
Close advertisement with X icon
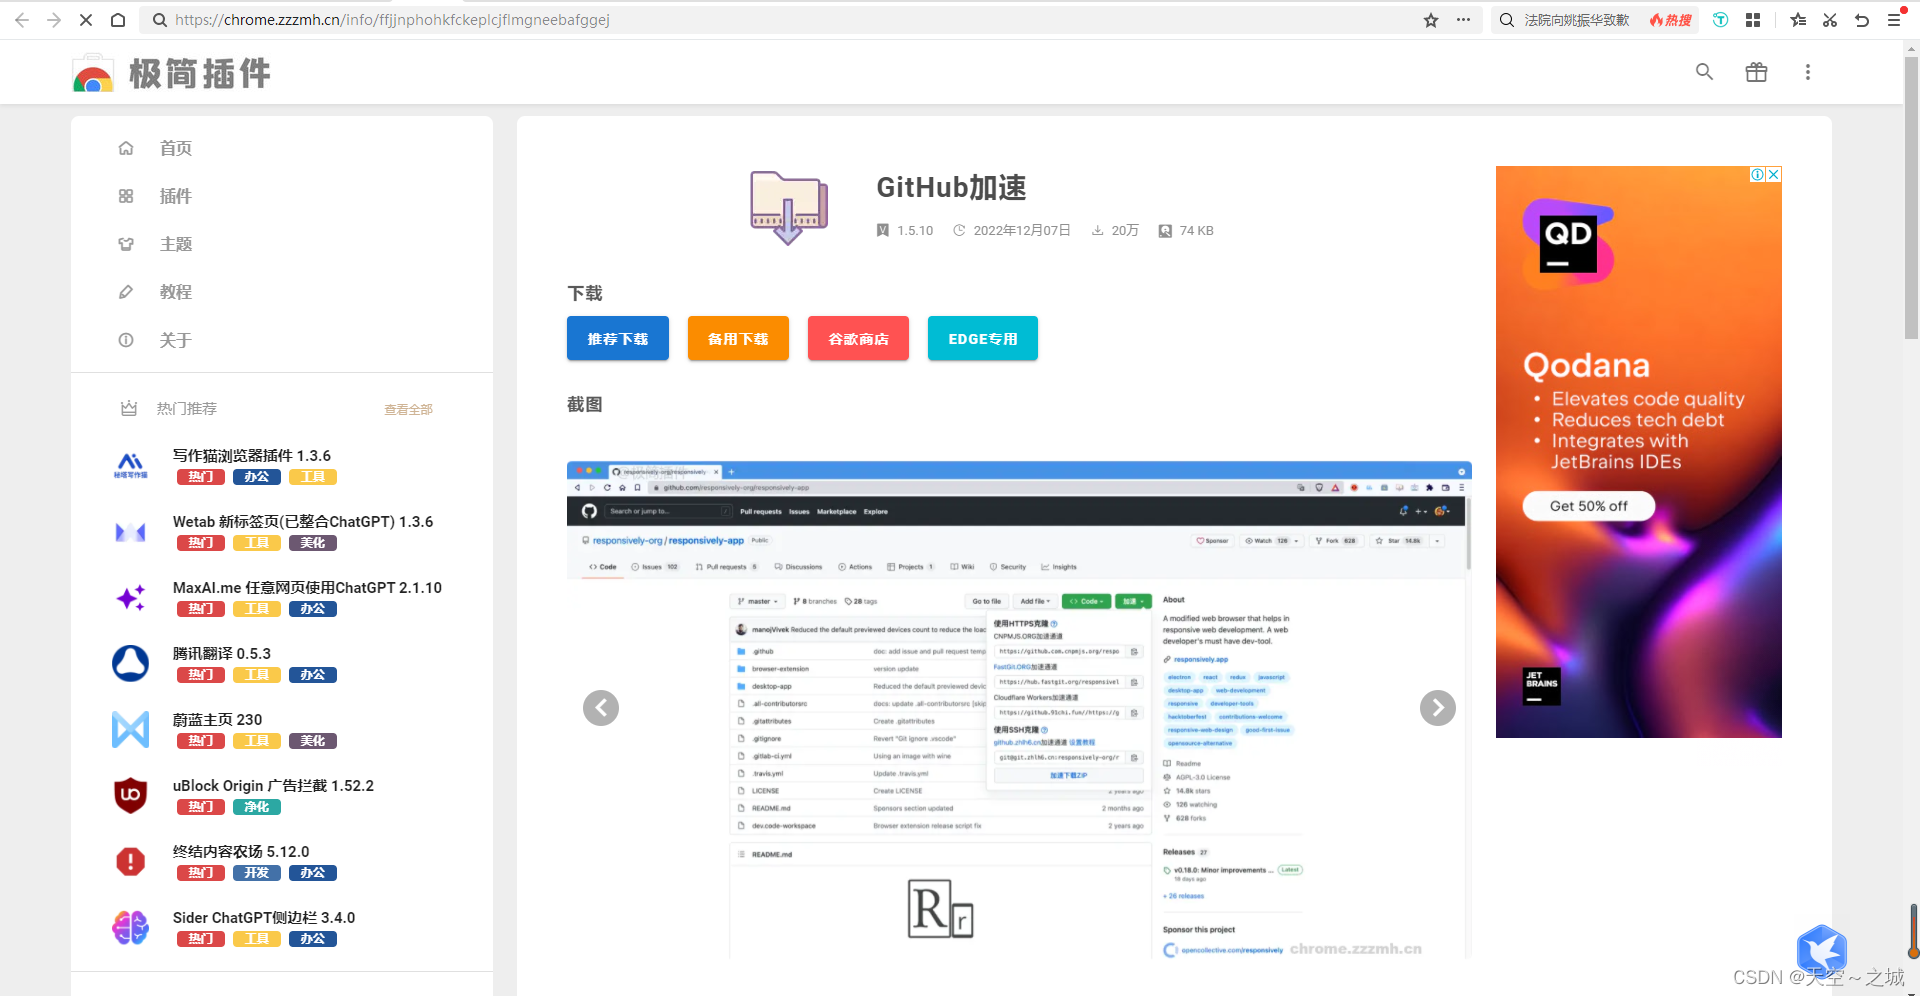coord(1774,174)
